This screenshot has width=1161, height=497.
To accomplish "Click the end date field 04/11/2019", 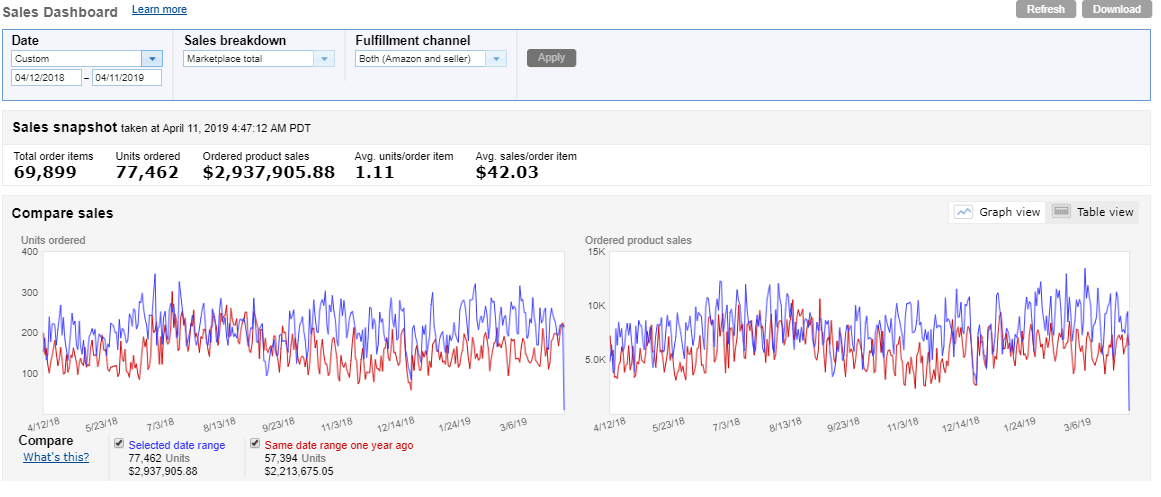I will (127, 78).
